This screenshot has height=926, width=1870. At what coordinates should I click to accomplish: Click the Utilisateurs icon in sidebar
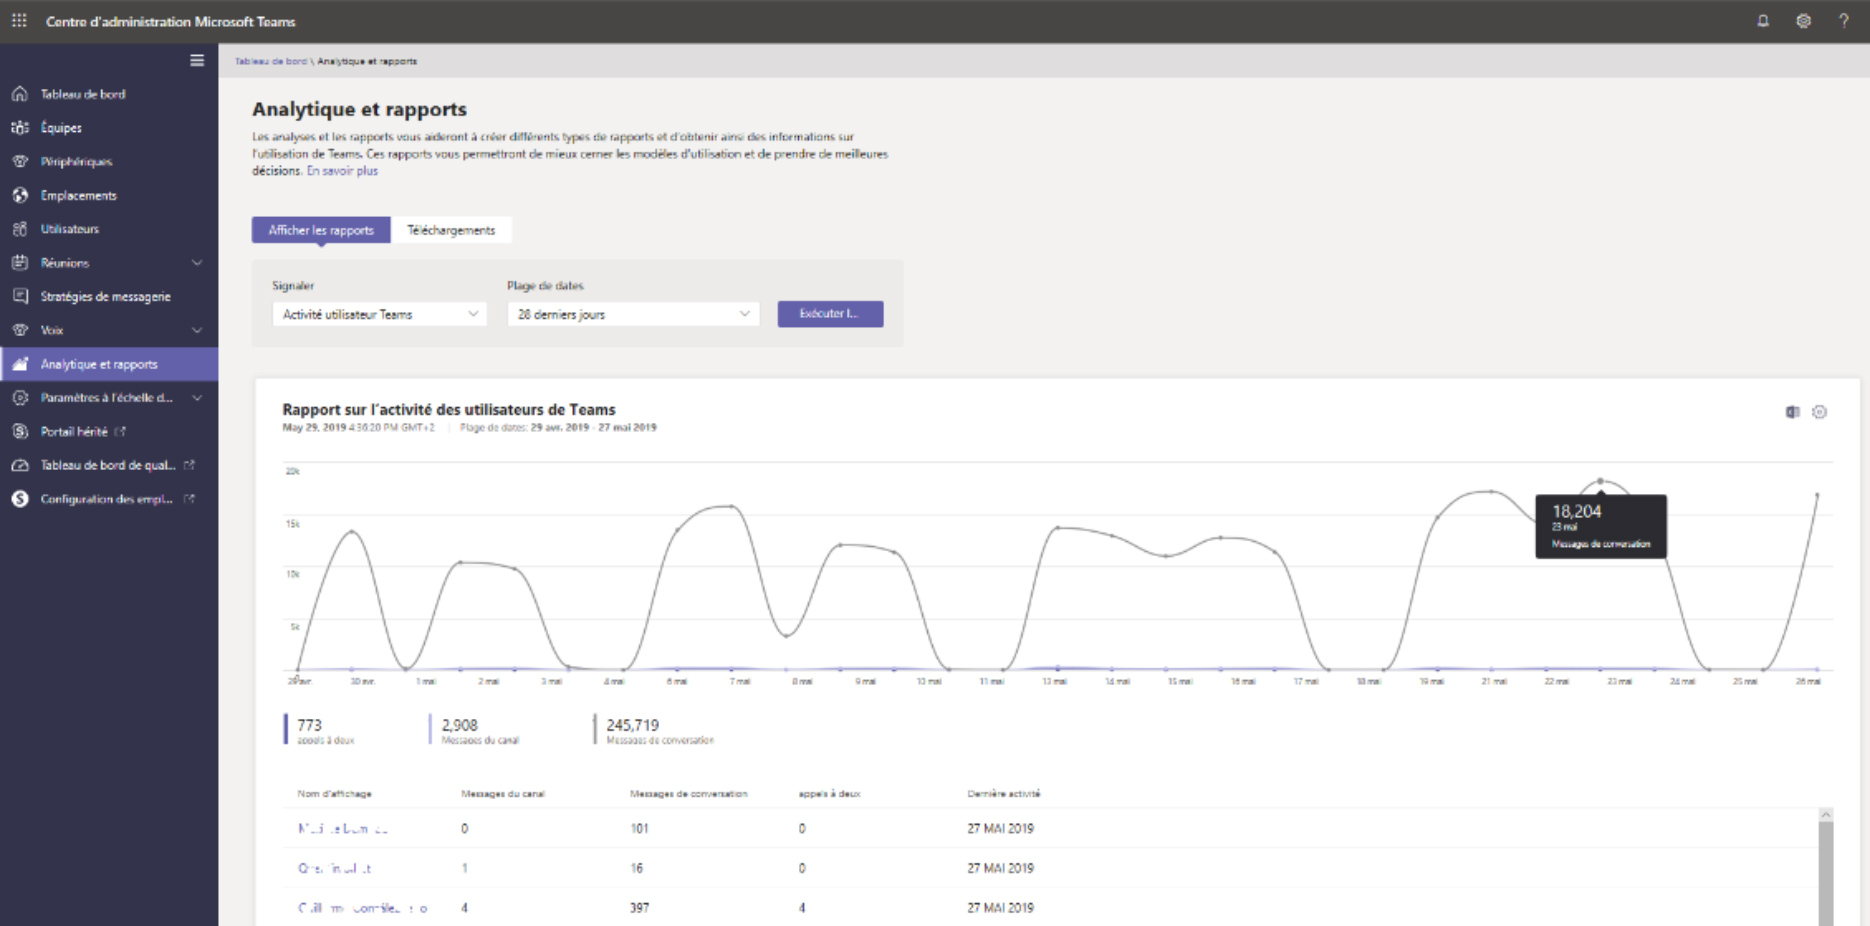pyautogui.click(x=20, y=229)
